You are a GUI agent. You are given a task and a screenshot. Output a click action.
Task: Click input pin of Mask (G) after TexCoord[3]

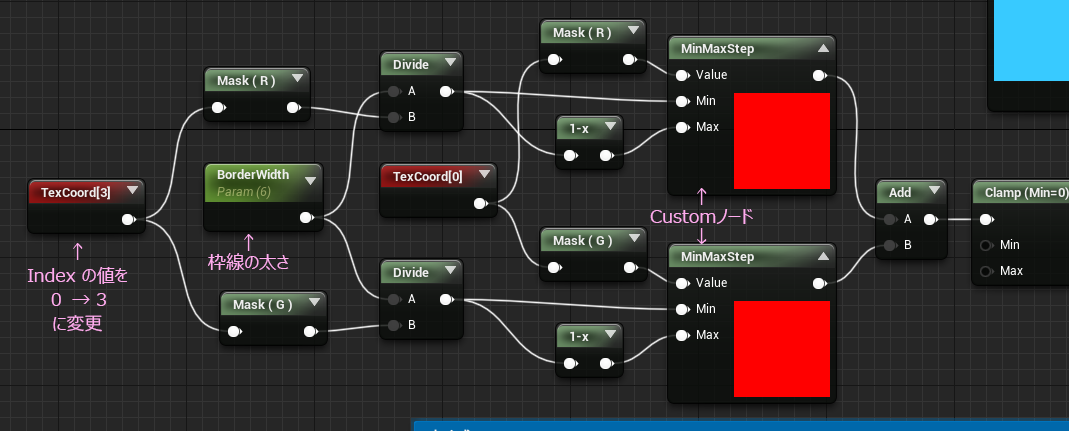point(235,331)
